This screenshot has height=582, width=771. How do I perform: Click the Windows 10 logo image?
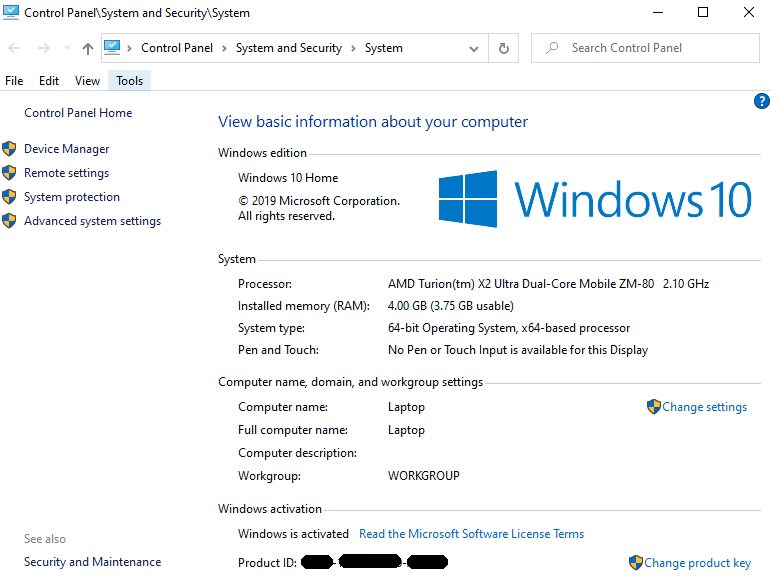tap(595, 199)
